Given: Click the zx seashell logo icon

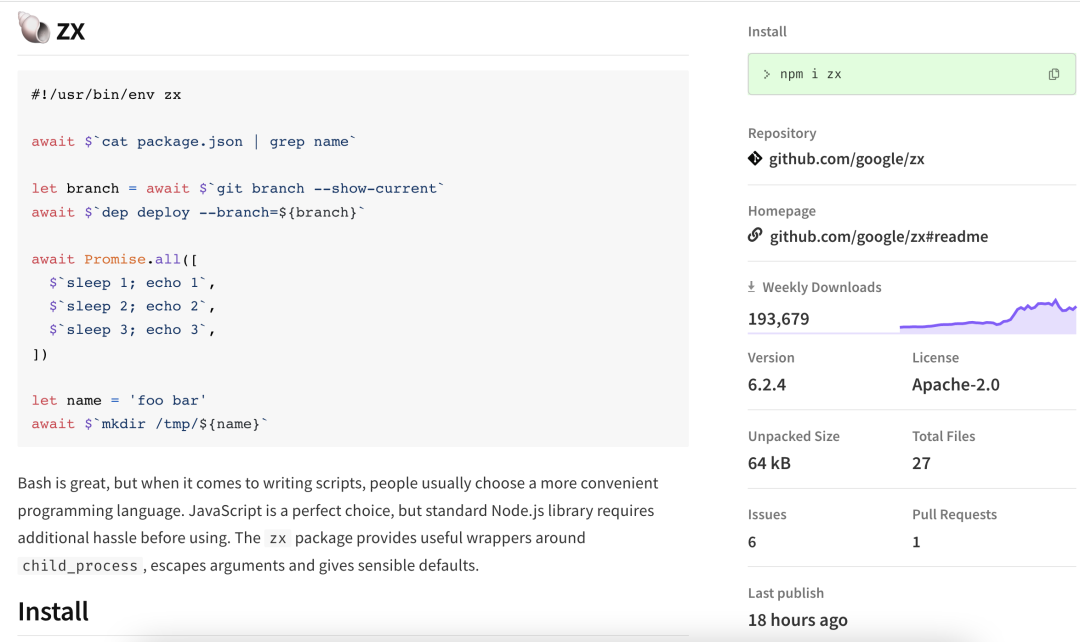Looking at the screenshot, I should point(34,29).
